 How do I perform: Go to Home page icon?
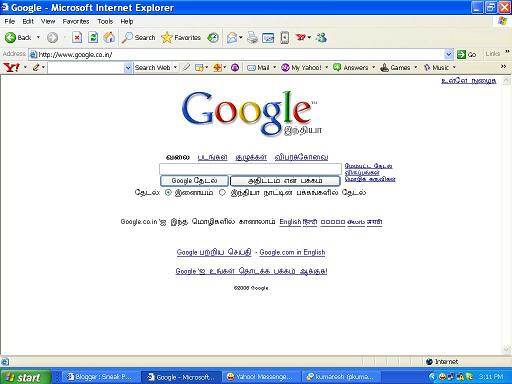pos(109,37)
